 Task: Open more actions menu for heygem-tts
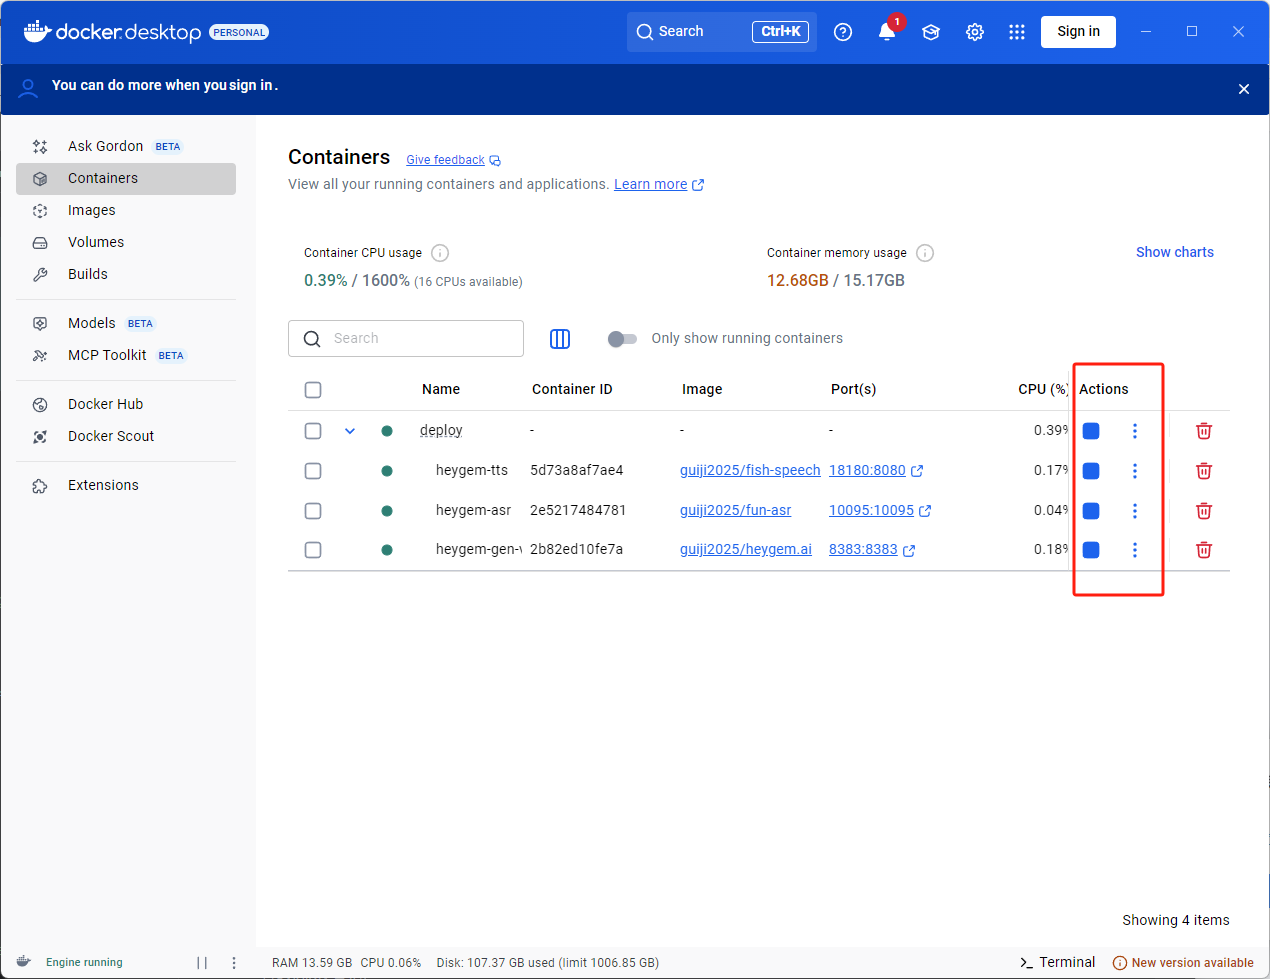(1134, 471)
